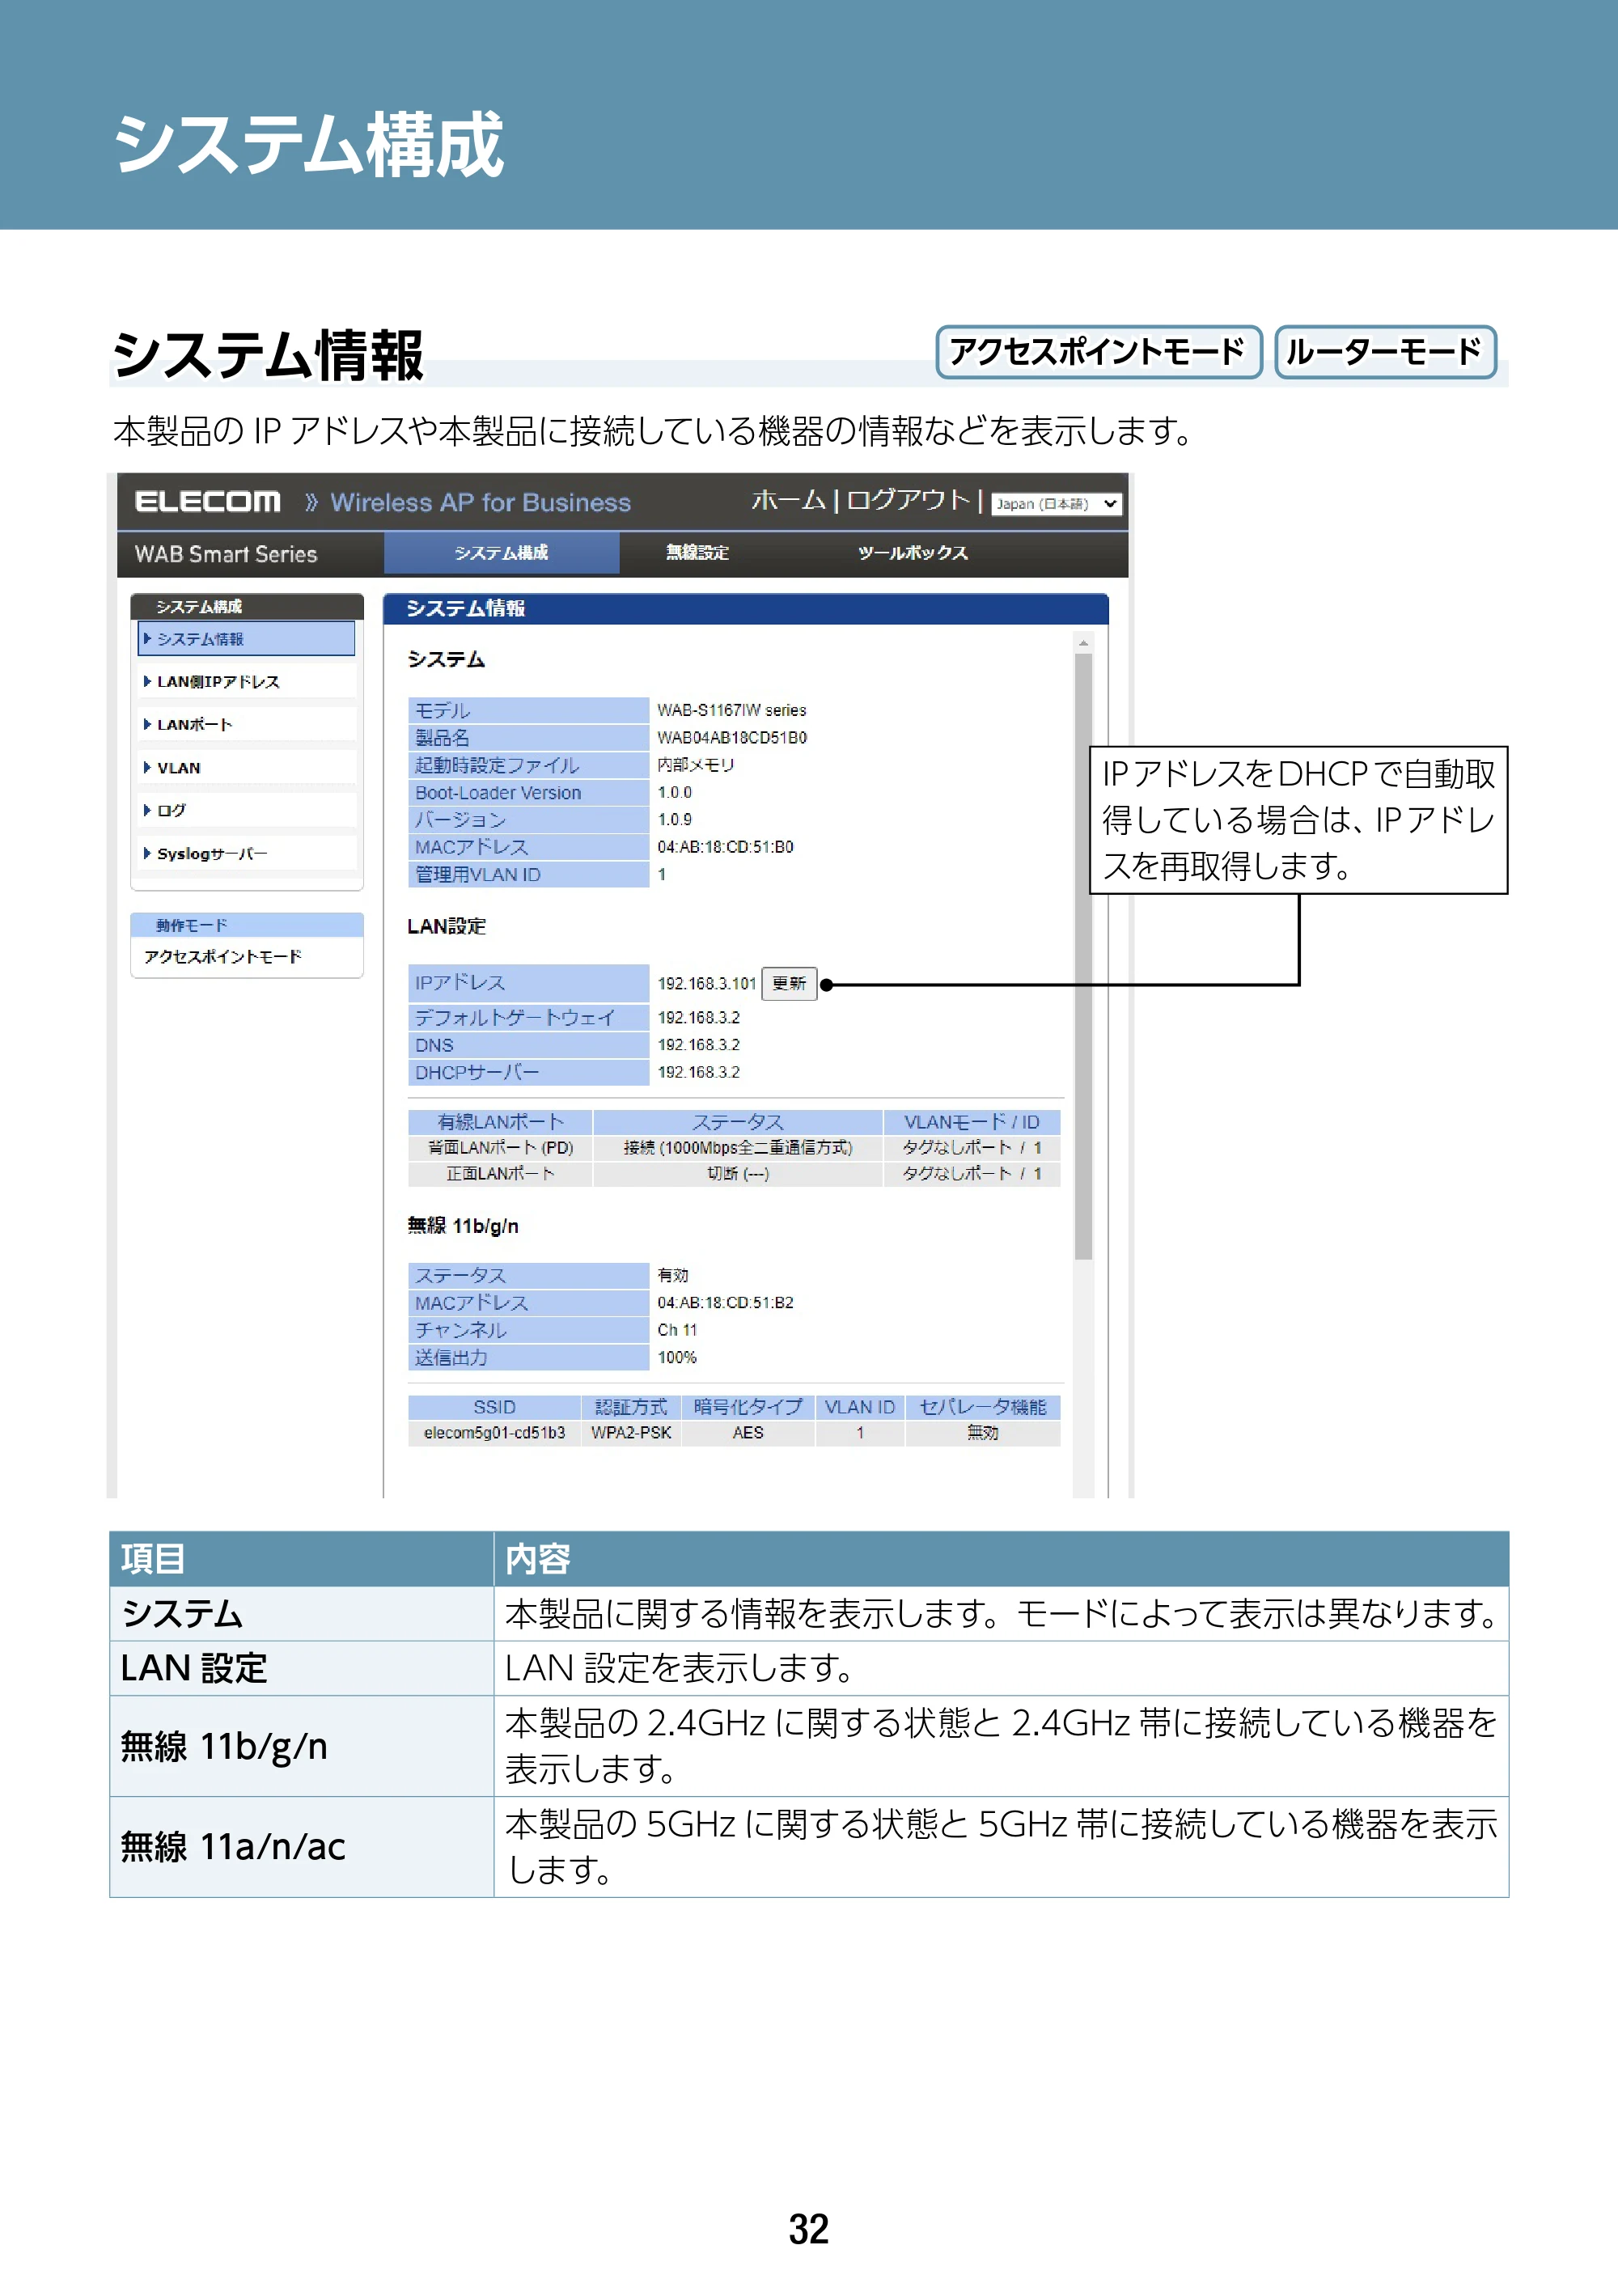Click the AES encryption type cell

click(748, 1433)
